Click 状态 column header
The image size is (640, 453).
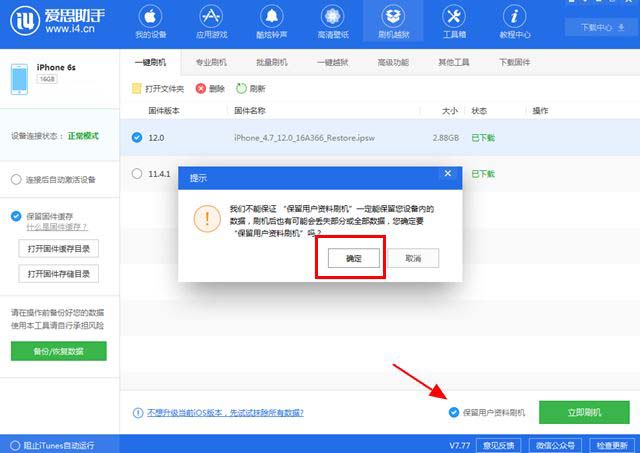pyautogui.click(x=479, y=111)
